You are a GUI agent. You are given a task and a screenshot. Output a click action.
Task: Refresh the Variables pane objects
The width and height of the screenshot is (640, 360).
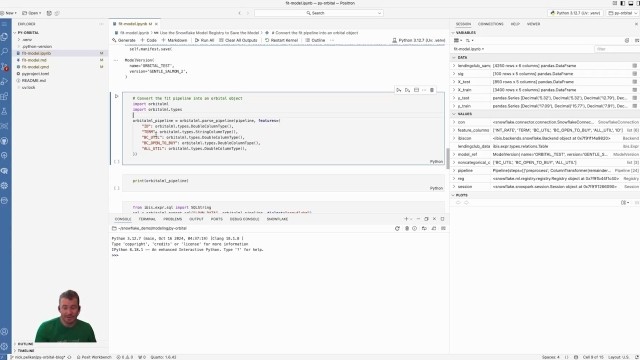627,40
